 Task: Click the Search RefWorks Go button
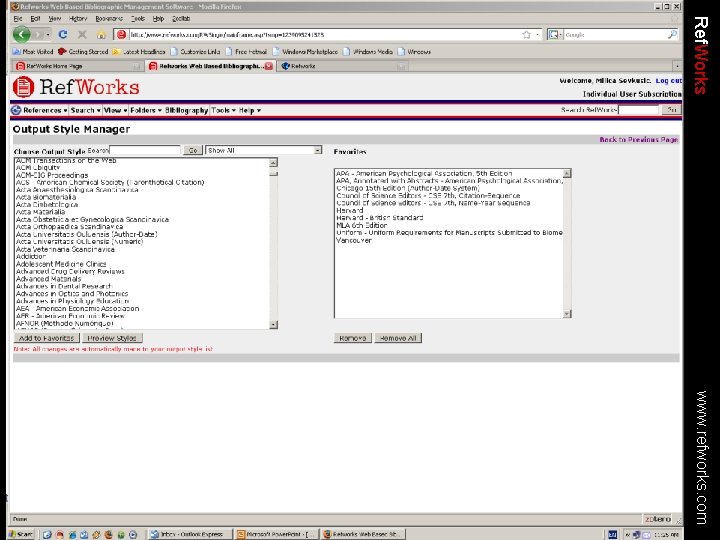(671, 110)
